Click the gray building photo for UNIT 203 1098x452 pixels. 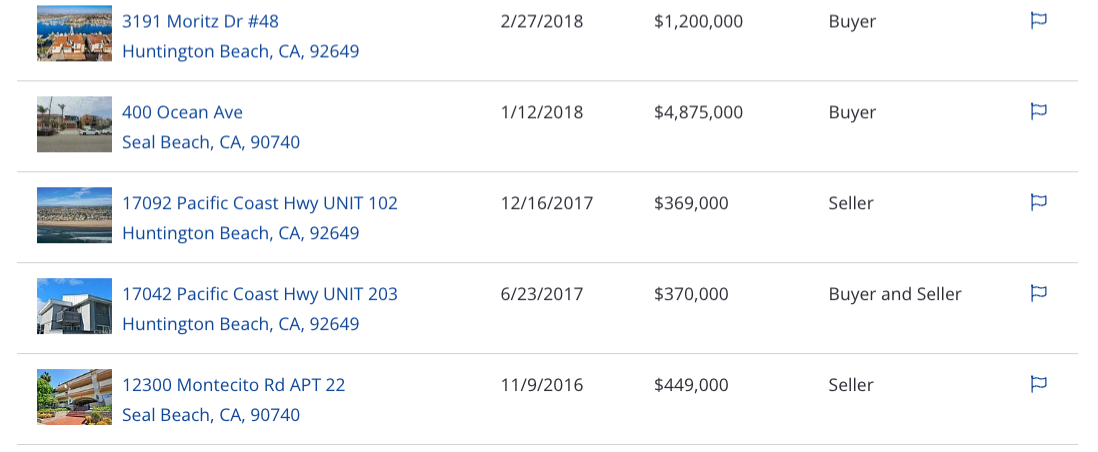coord(74,306)
